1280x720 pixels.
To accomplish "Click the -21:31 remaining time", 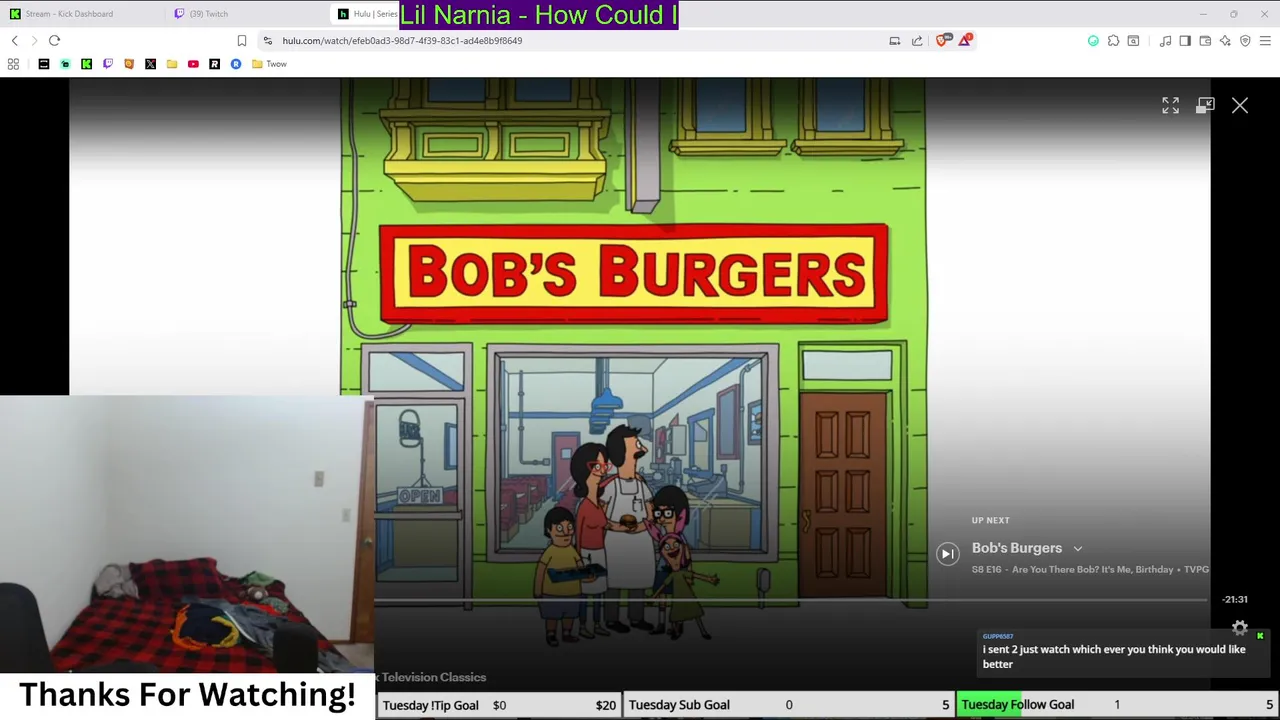I will pyautogui.click(x=1235, y=599).
